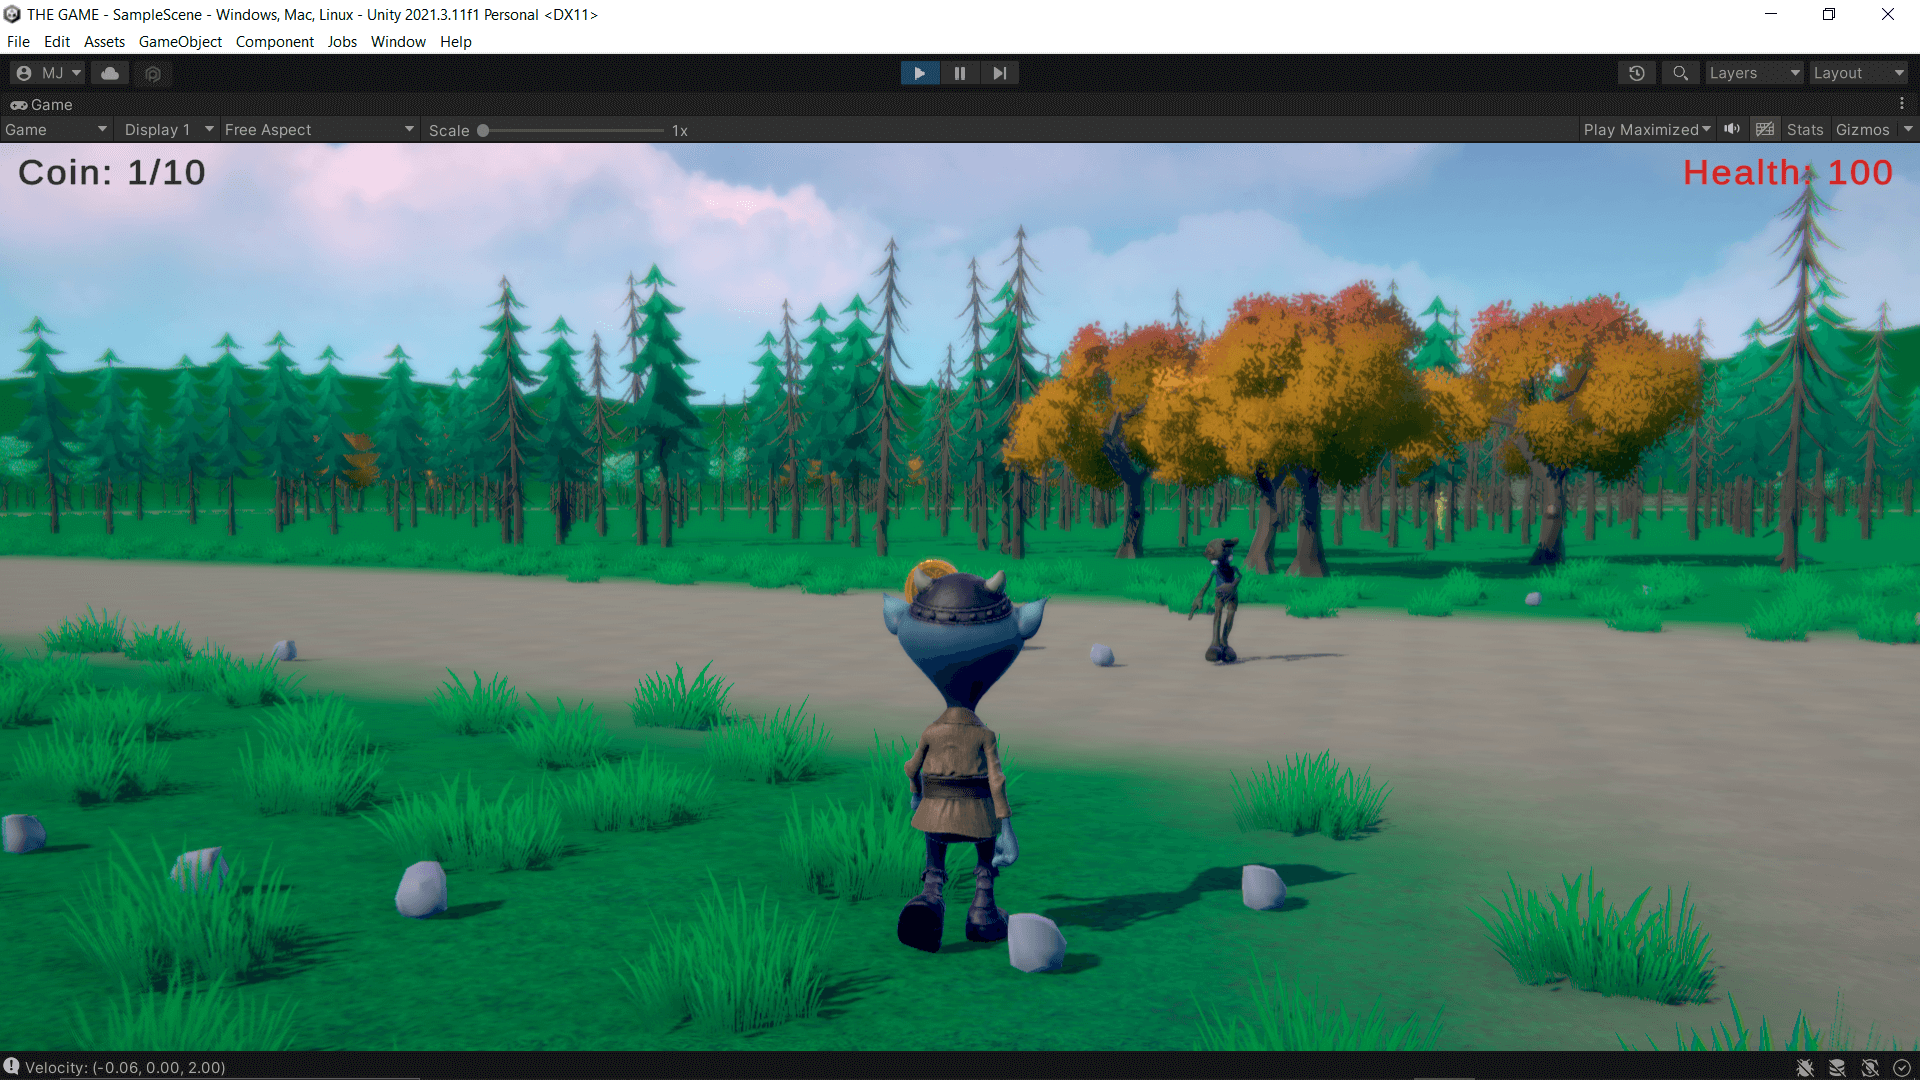
Task: Toggle the Stats overlay
Action: 1805,130
